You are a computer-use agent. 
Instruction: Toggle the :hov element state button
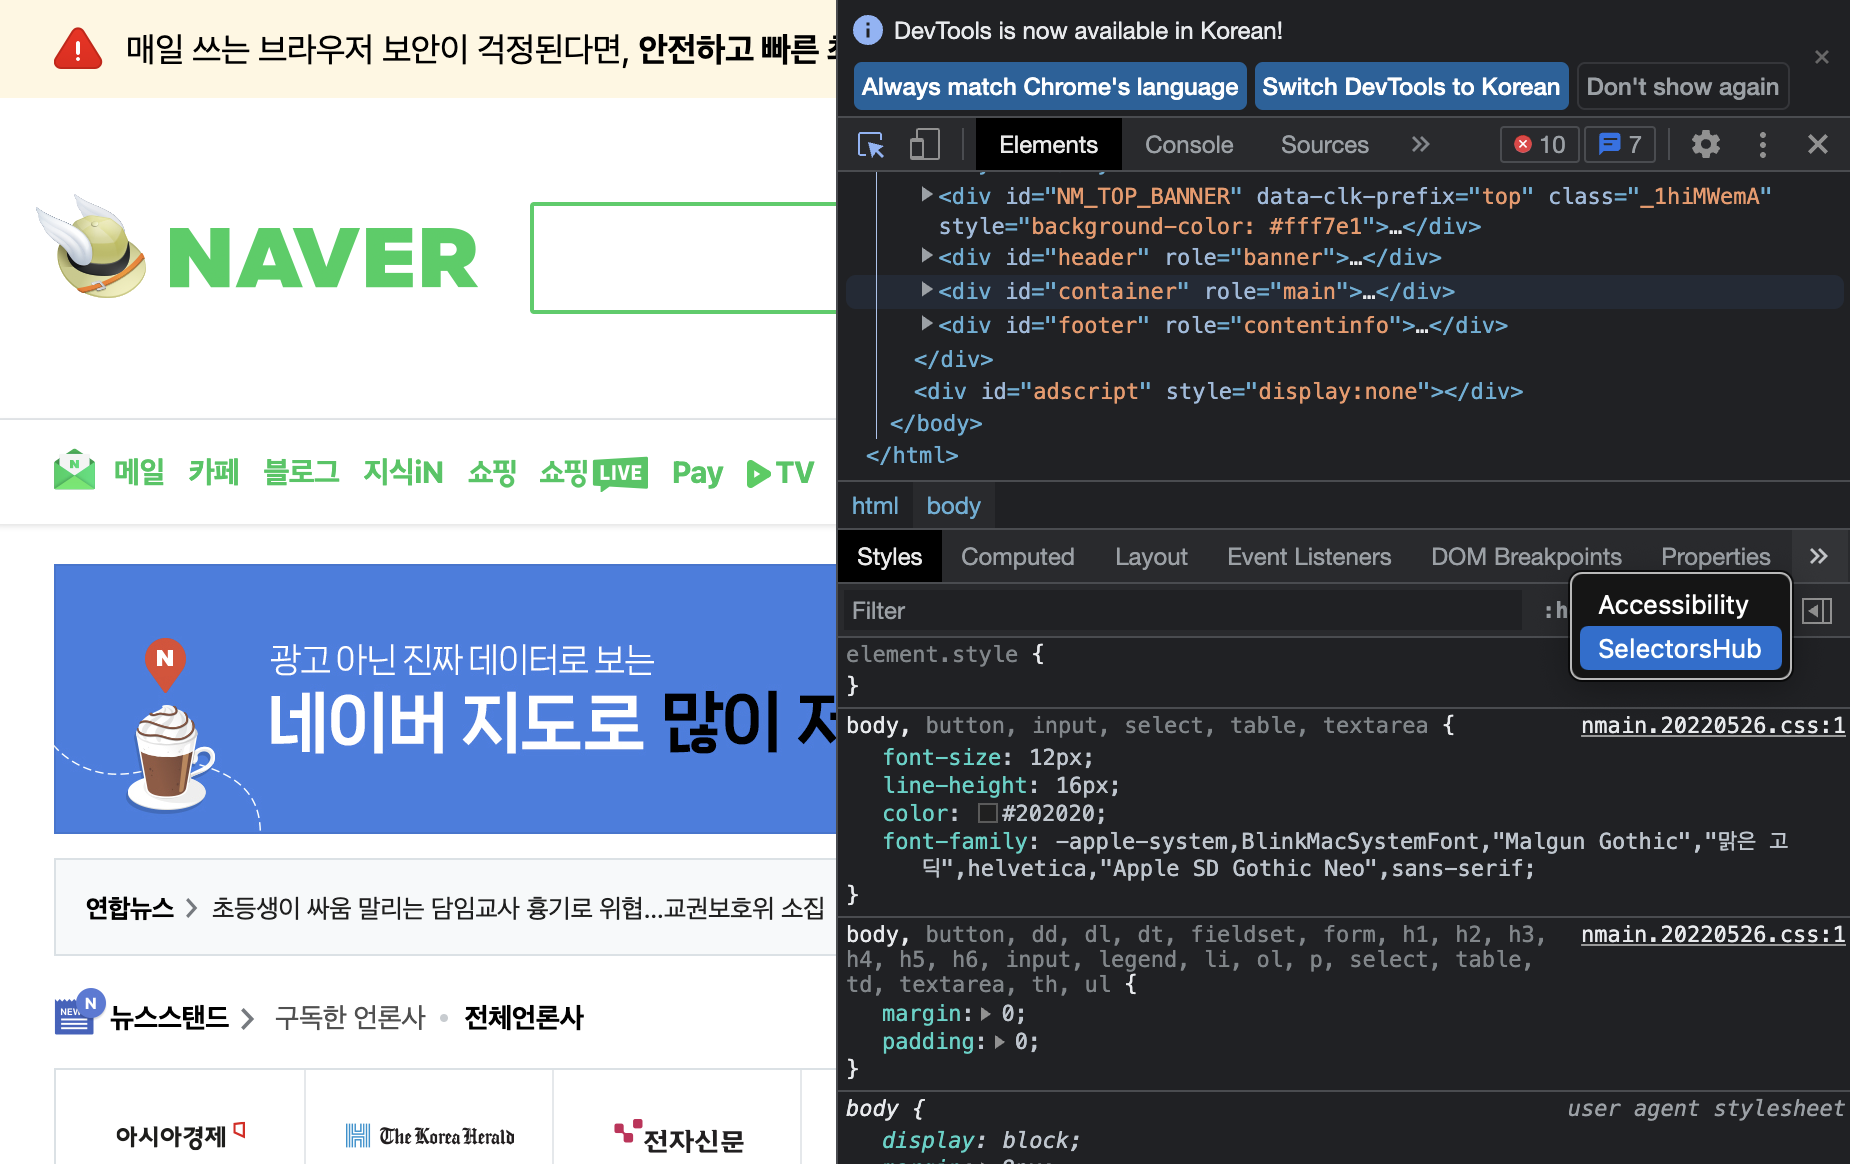1555,611
